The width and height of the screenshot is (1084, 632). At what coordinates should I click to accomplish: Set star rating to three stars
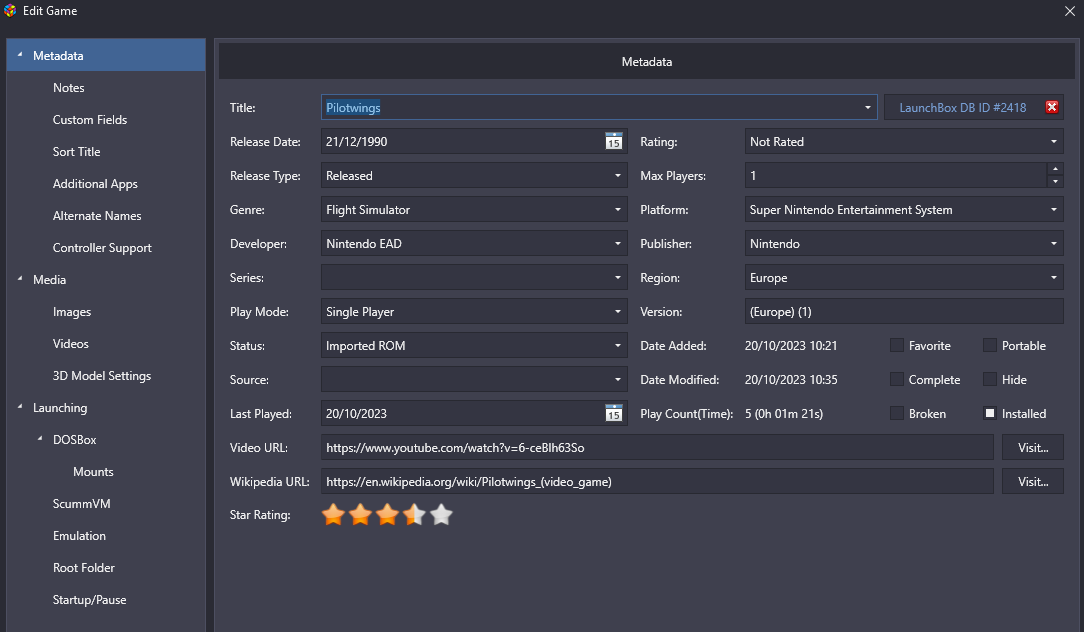tap(387, 514)
